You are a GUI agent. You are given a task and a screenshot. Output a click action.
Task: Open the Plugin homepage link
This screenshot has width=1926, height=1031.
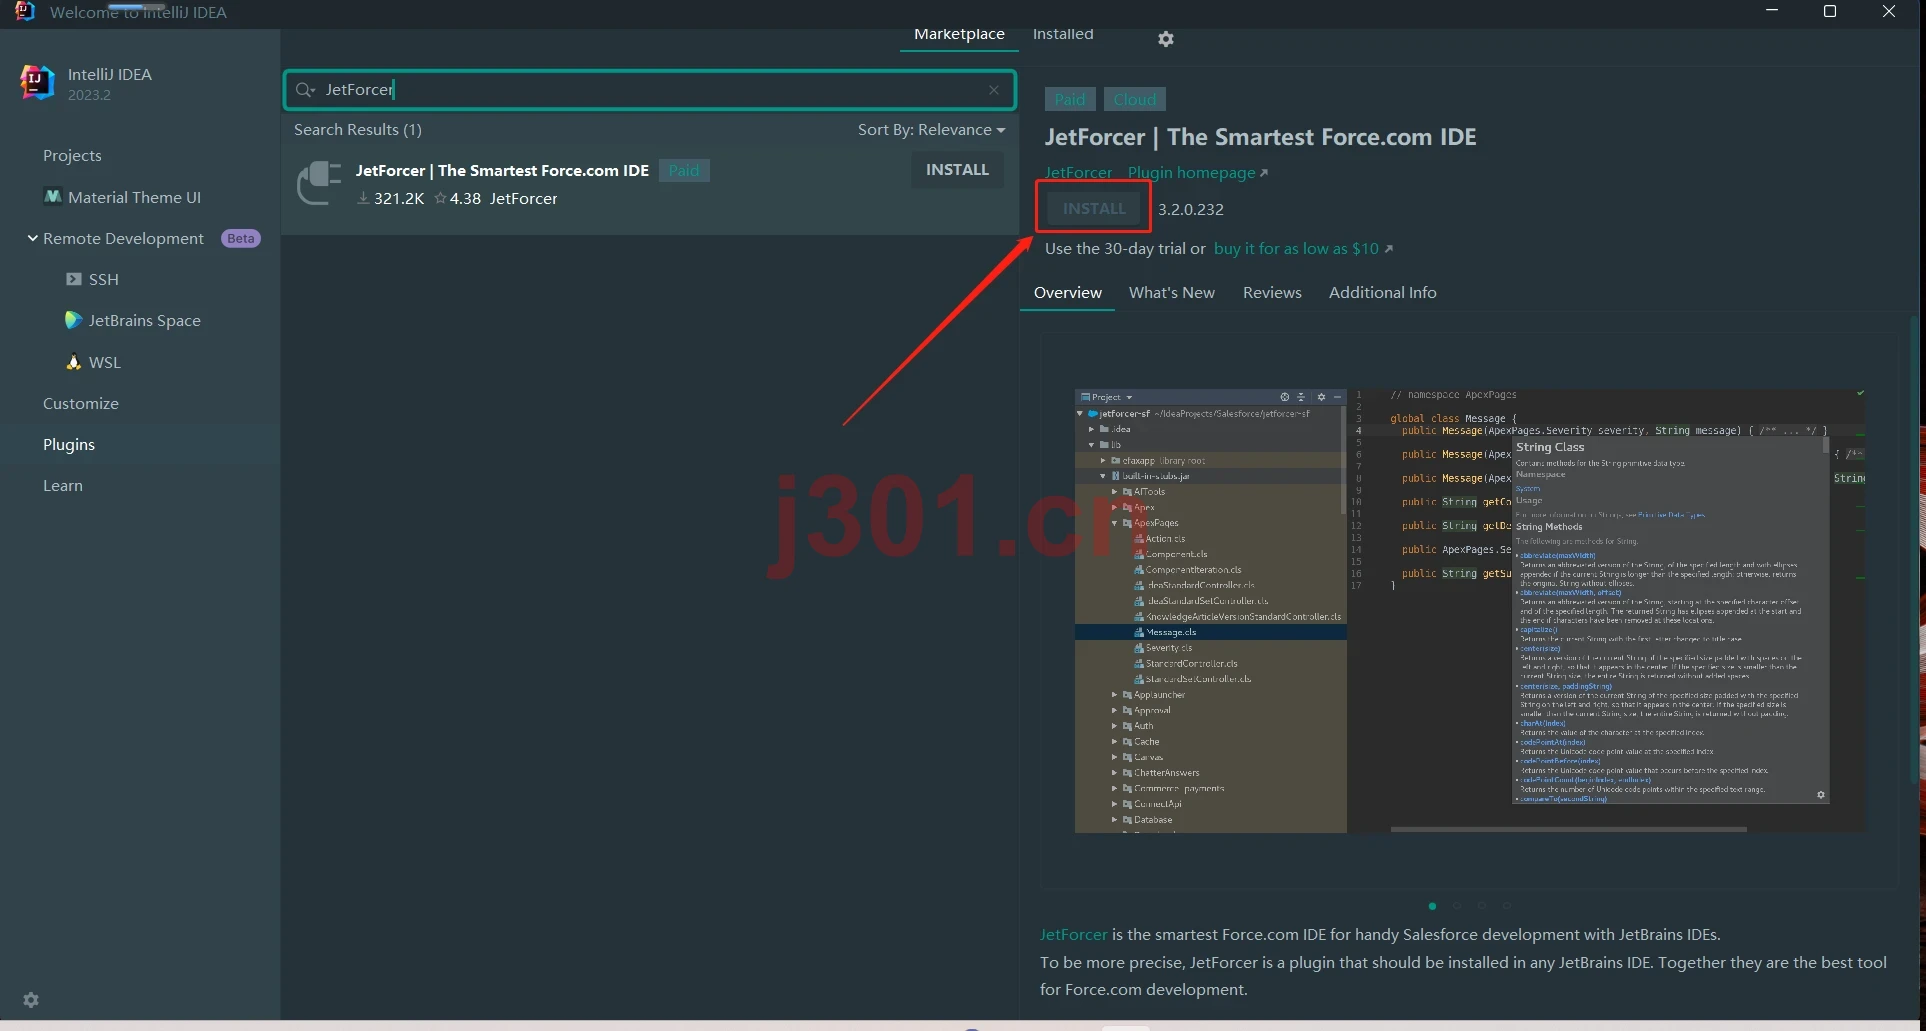click(x=1197, y=173)
